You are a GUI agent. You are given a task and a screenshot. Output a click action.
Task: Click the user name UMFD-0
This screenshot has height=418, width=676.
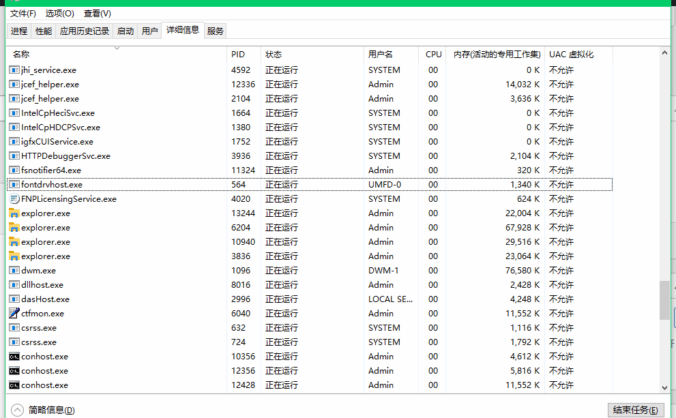385,184
